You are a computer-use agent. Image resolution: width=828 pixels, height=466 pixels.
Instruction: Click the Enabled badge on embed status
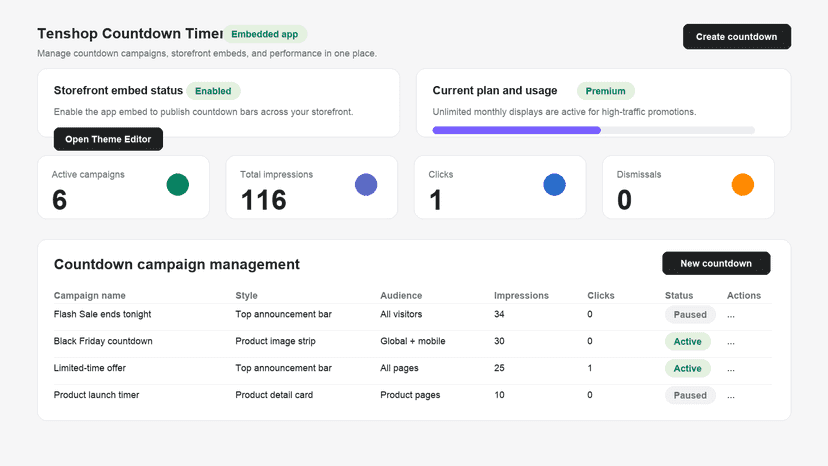pos(213,91)
